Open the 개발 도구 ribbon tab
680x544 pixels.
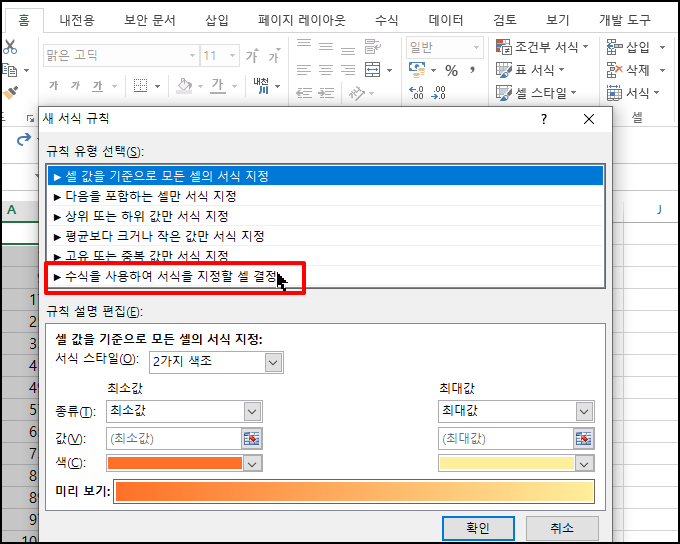pyautogui.click(x=624, y=20)
